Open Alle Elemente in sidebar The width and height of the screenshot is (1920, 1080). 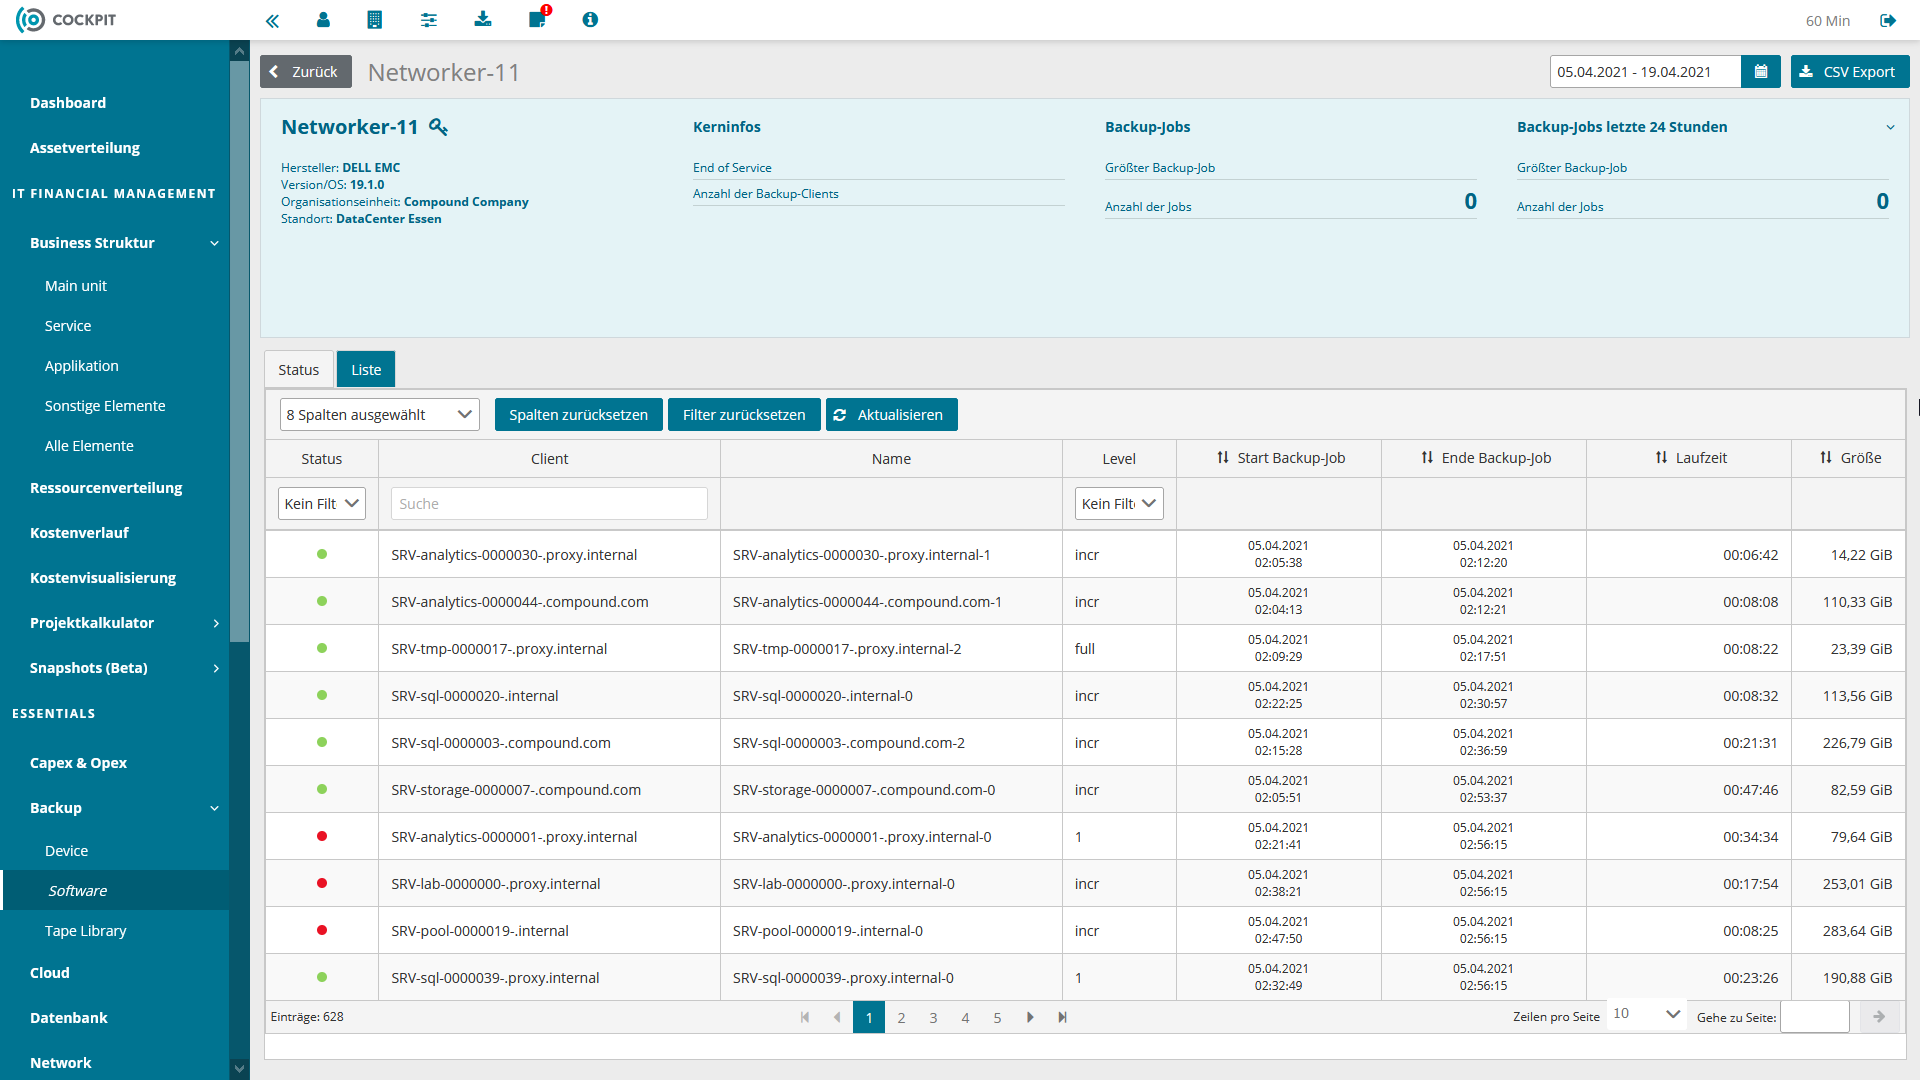tap(89, 446)
